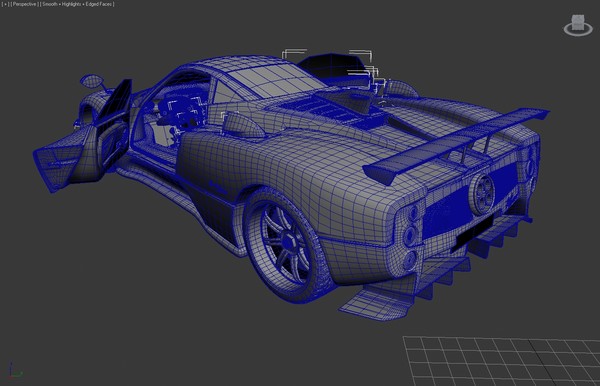Screen dimensions: 600x386
Task: Click the ViewCube navigation widget
Action: (578, 25)
